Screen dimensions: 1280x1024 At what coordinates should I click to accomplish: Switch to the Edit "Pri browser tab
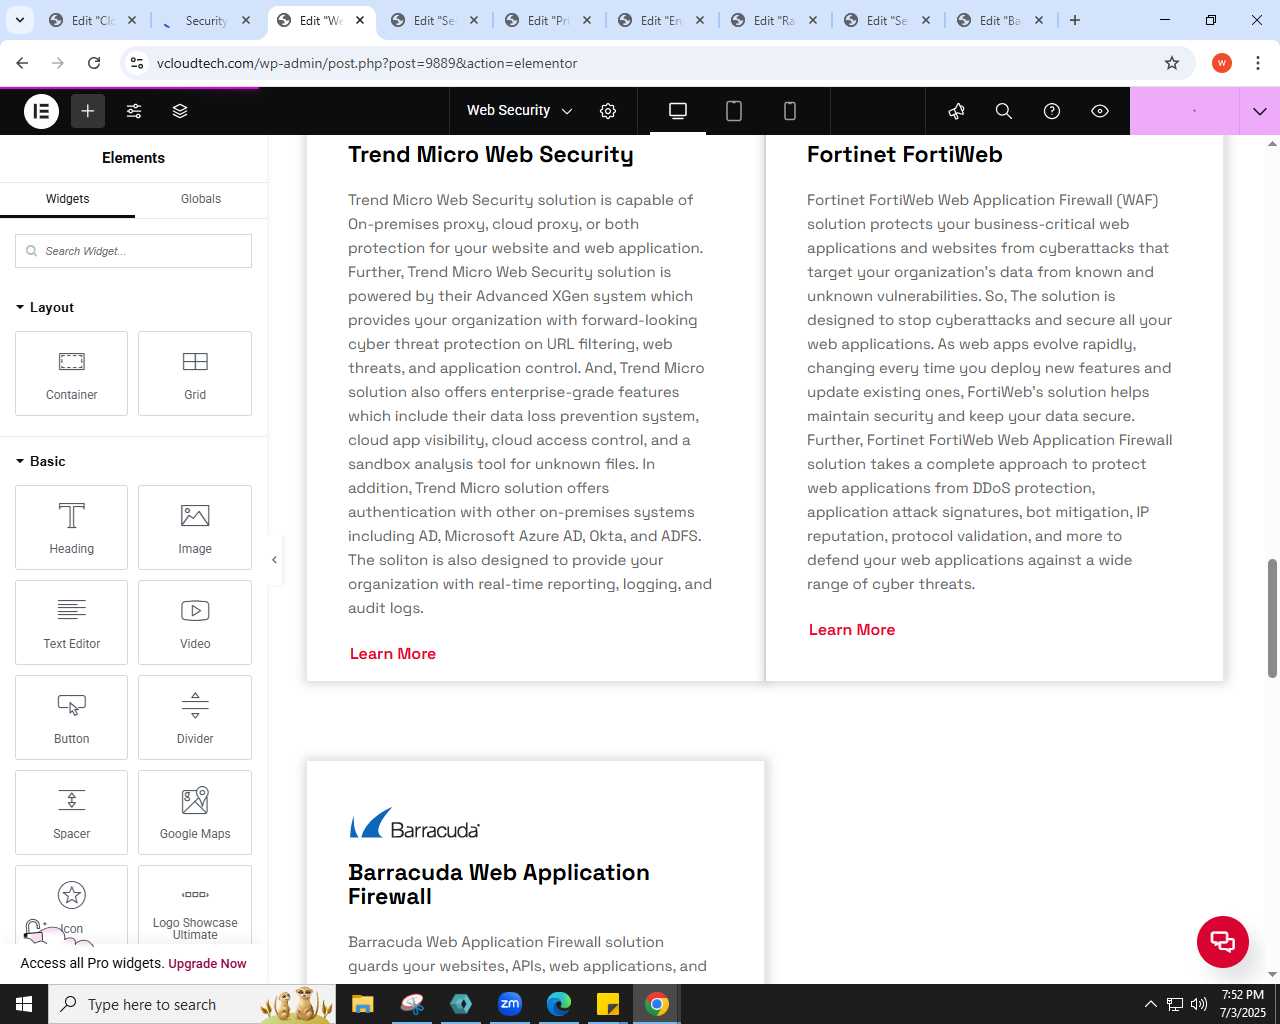pyautogui.click(x=548, y=20)
